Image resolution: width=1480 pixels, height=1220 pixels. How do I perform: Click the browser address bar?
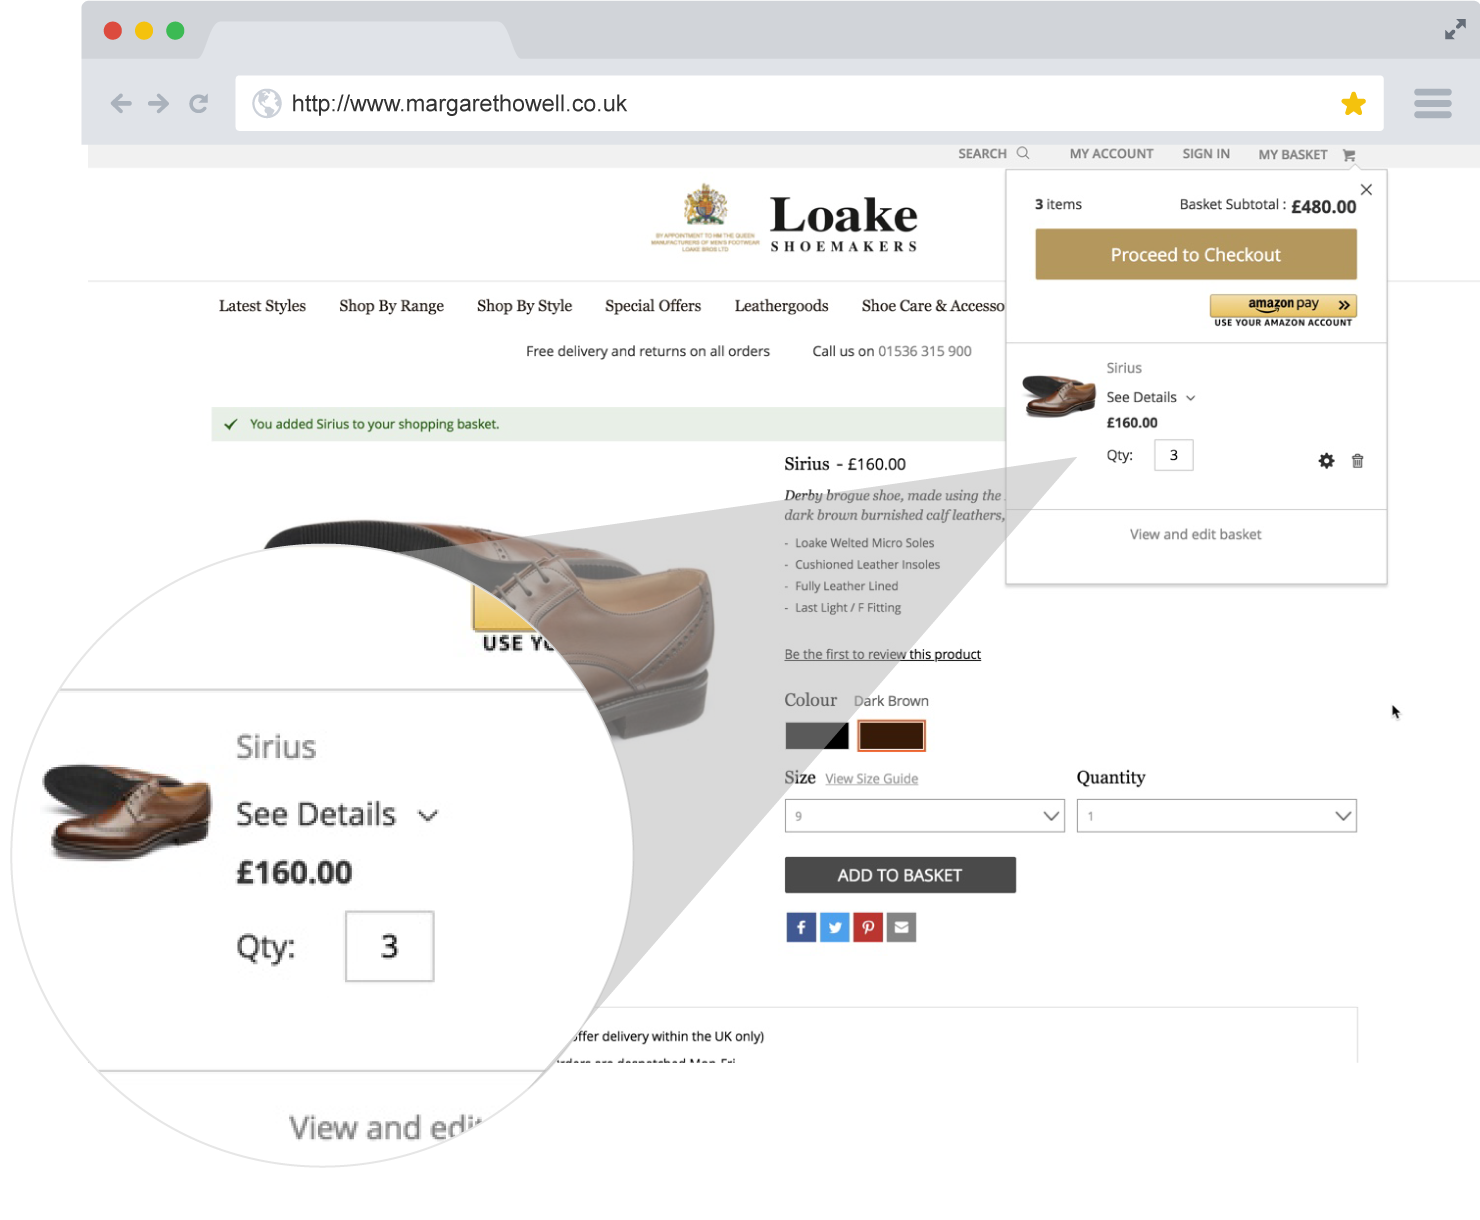[x=809, y=103]
